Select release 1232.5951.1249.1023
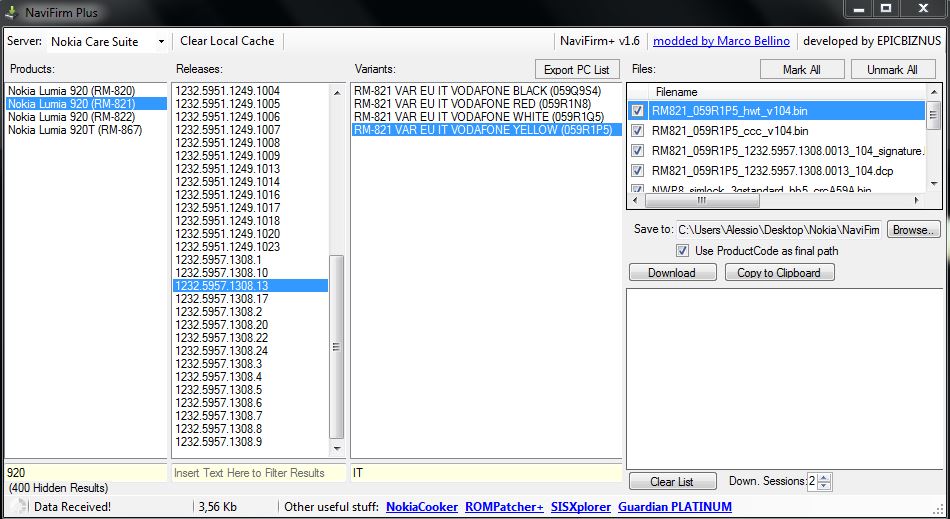The width and height of the screenshot is (950, 519). click(250, 246)
